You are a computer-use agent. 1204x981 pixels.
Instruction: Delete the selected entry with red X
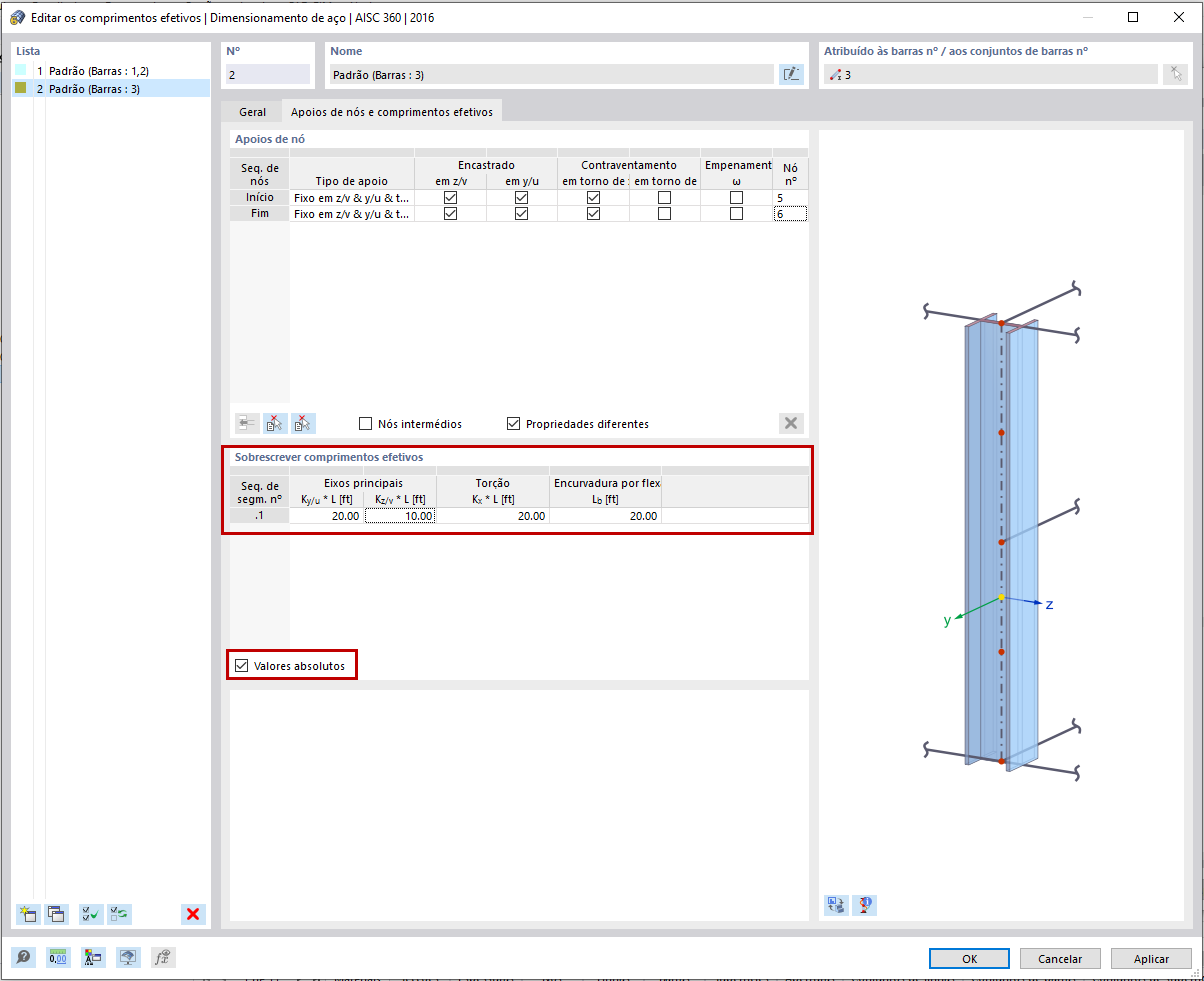pyautogui.click(x=194, y=913)
